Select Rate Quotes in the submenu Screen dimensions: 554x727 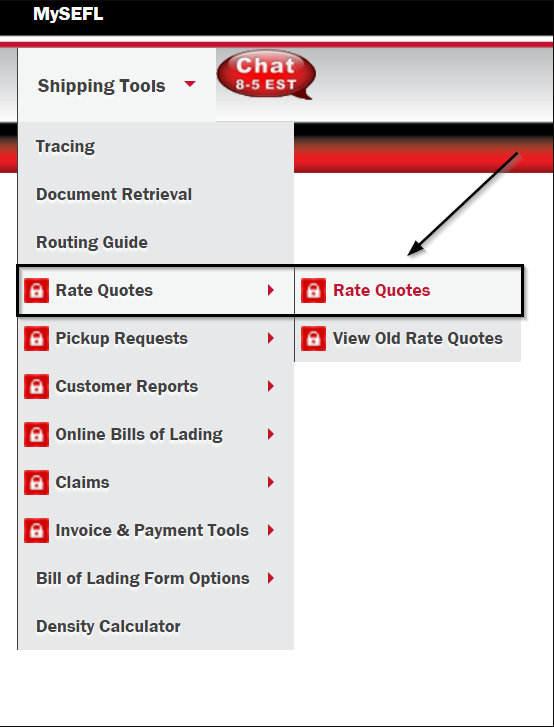click(382, 291)
